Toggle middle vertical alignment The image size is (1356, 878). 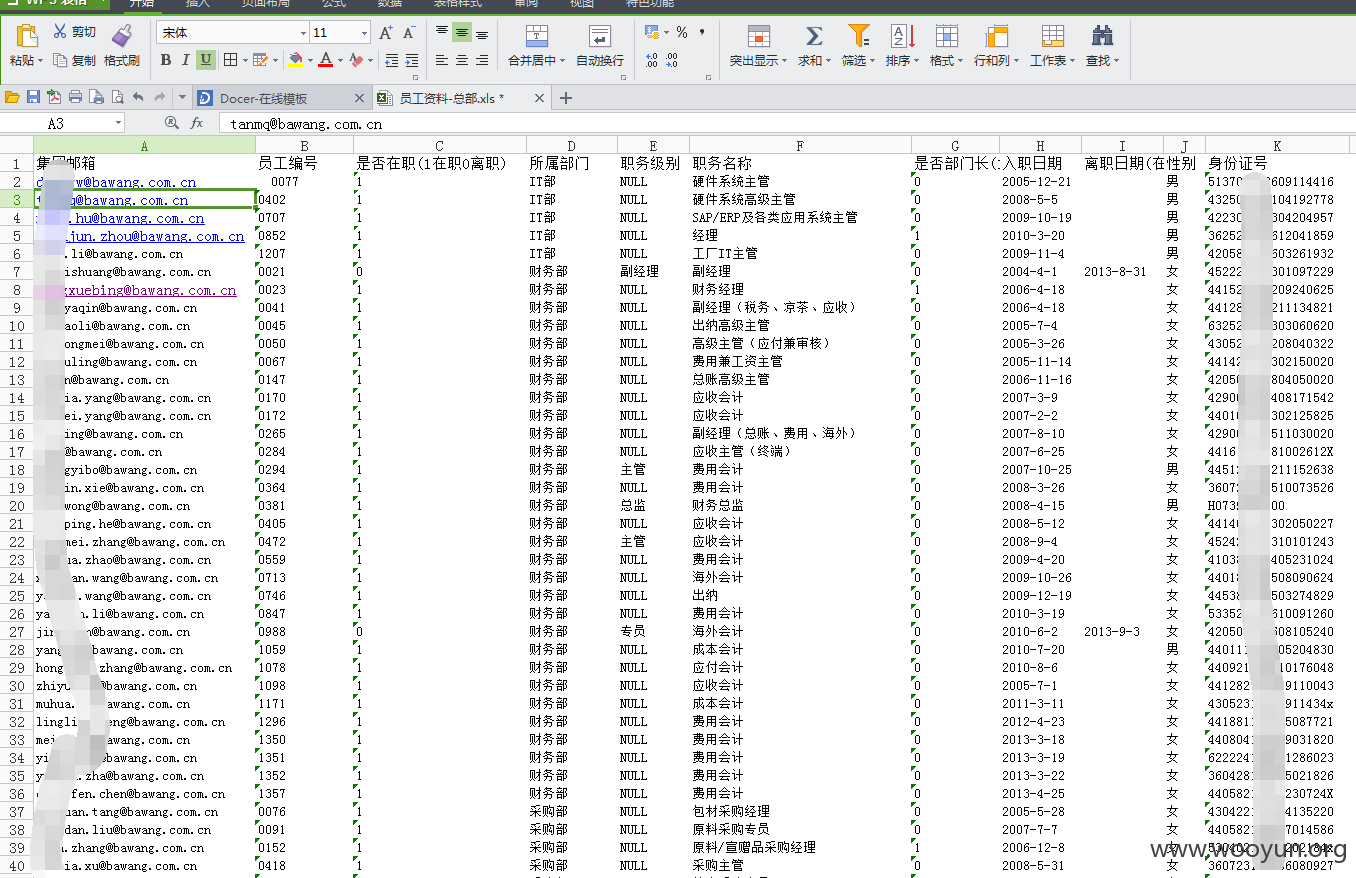pos(461,33)
